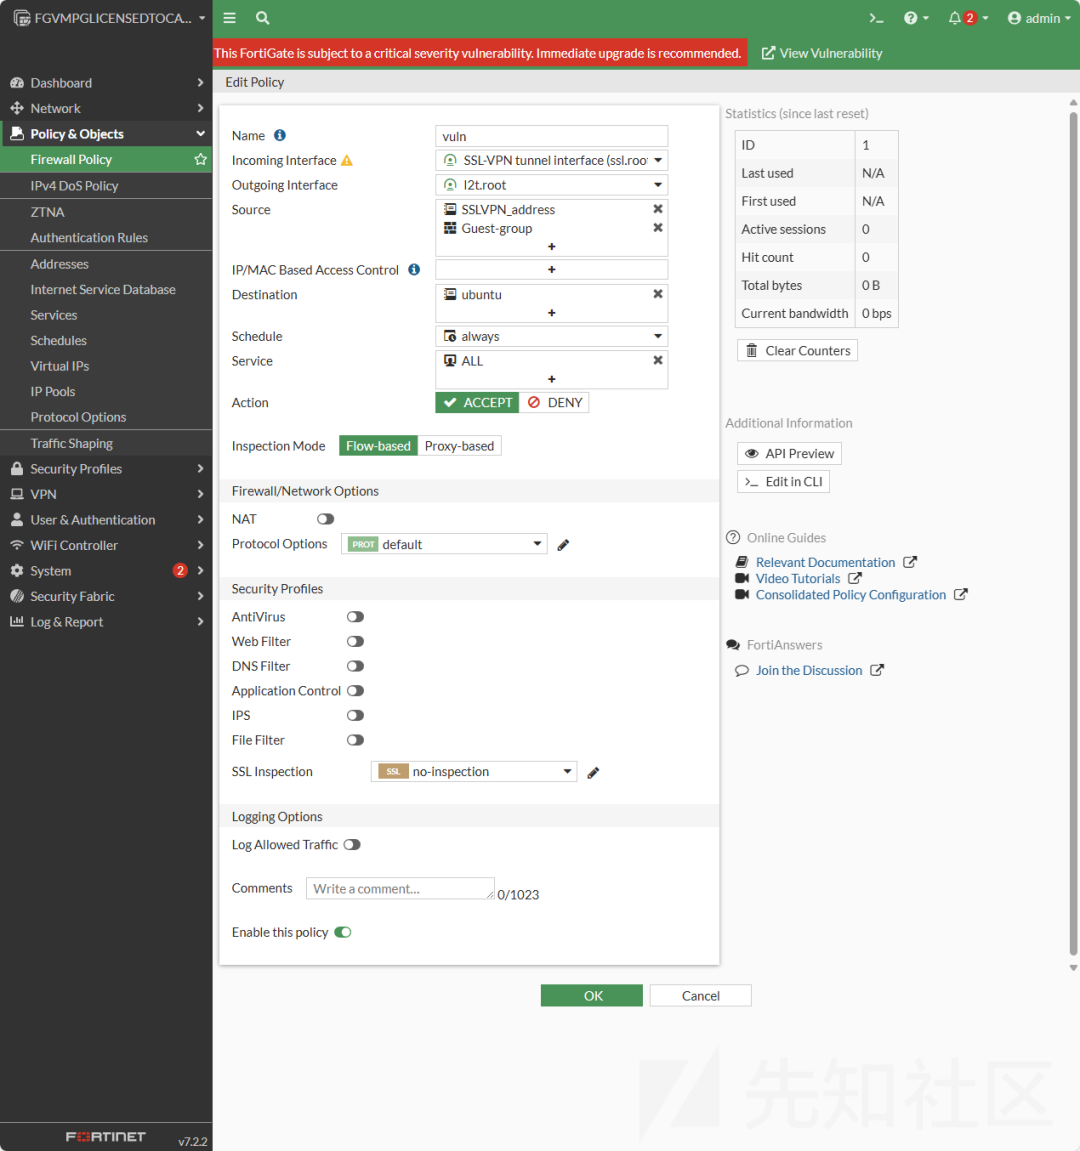Remove Guest-group from Source
This screenshot has height=1151, width=1080.
pos(658,228)
